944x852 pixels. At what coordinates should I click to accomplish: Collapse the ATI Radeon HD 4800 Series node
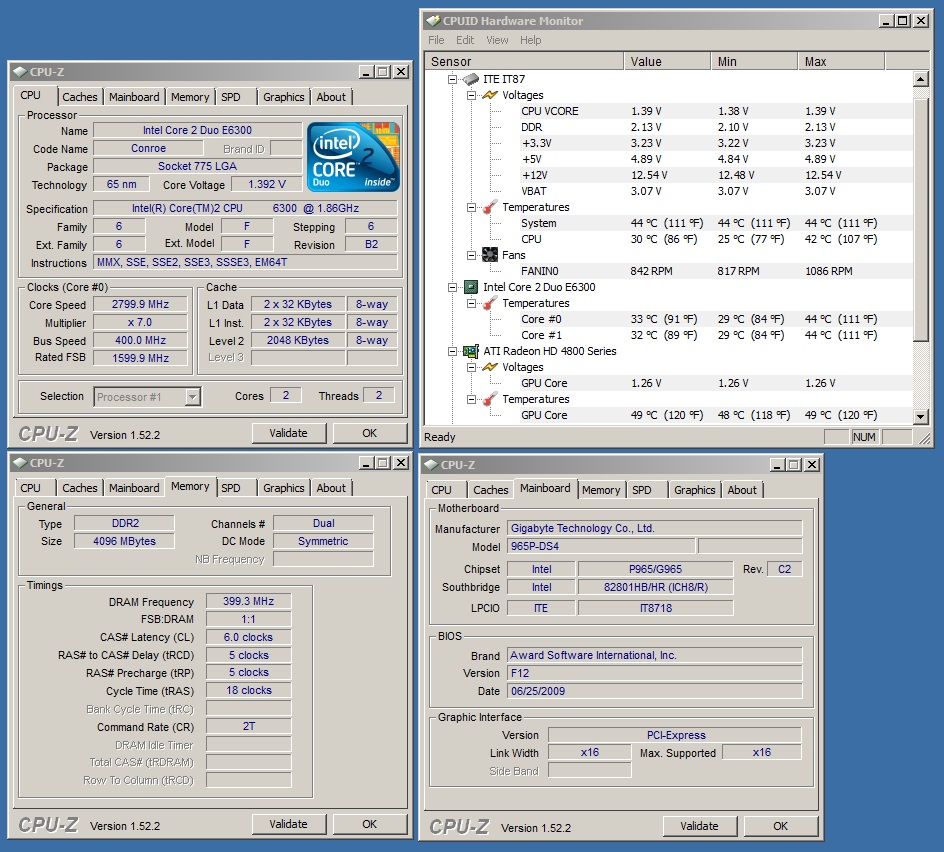(452, 351)
